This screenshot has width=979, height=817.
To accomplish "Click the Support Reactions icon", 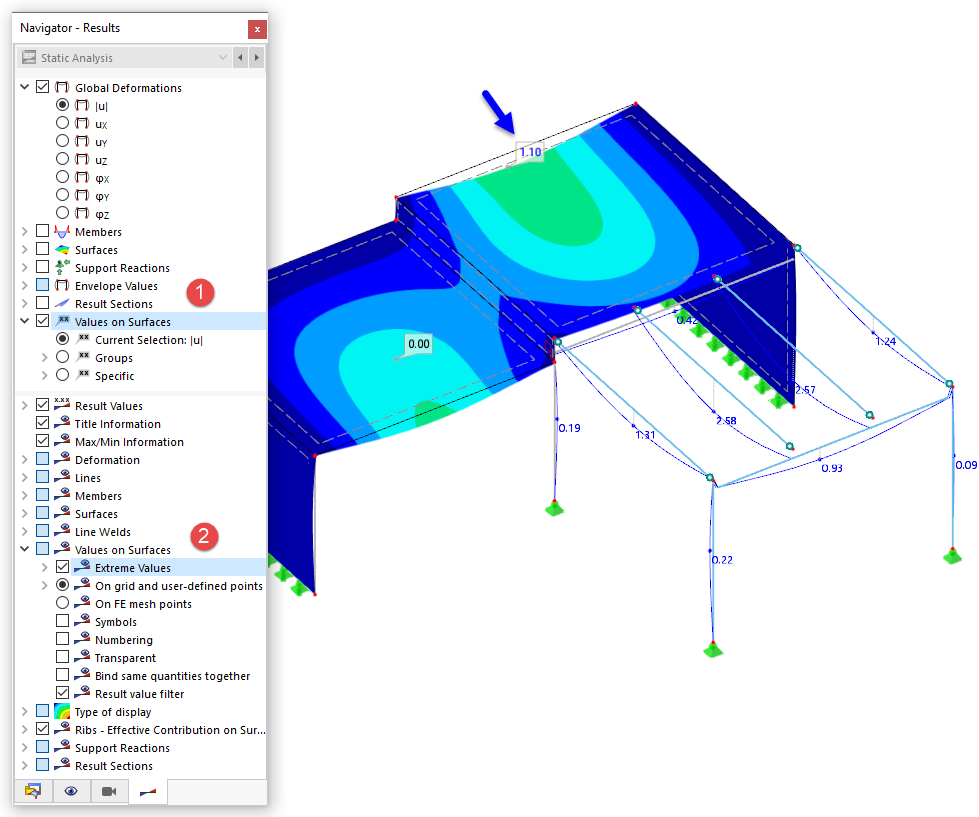I will coord(62,268).
